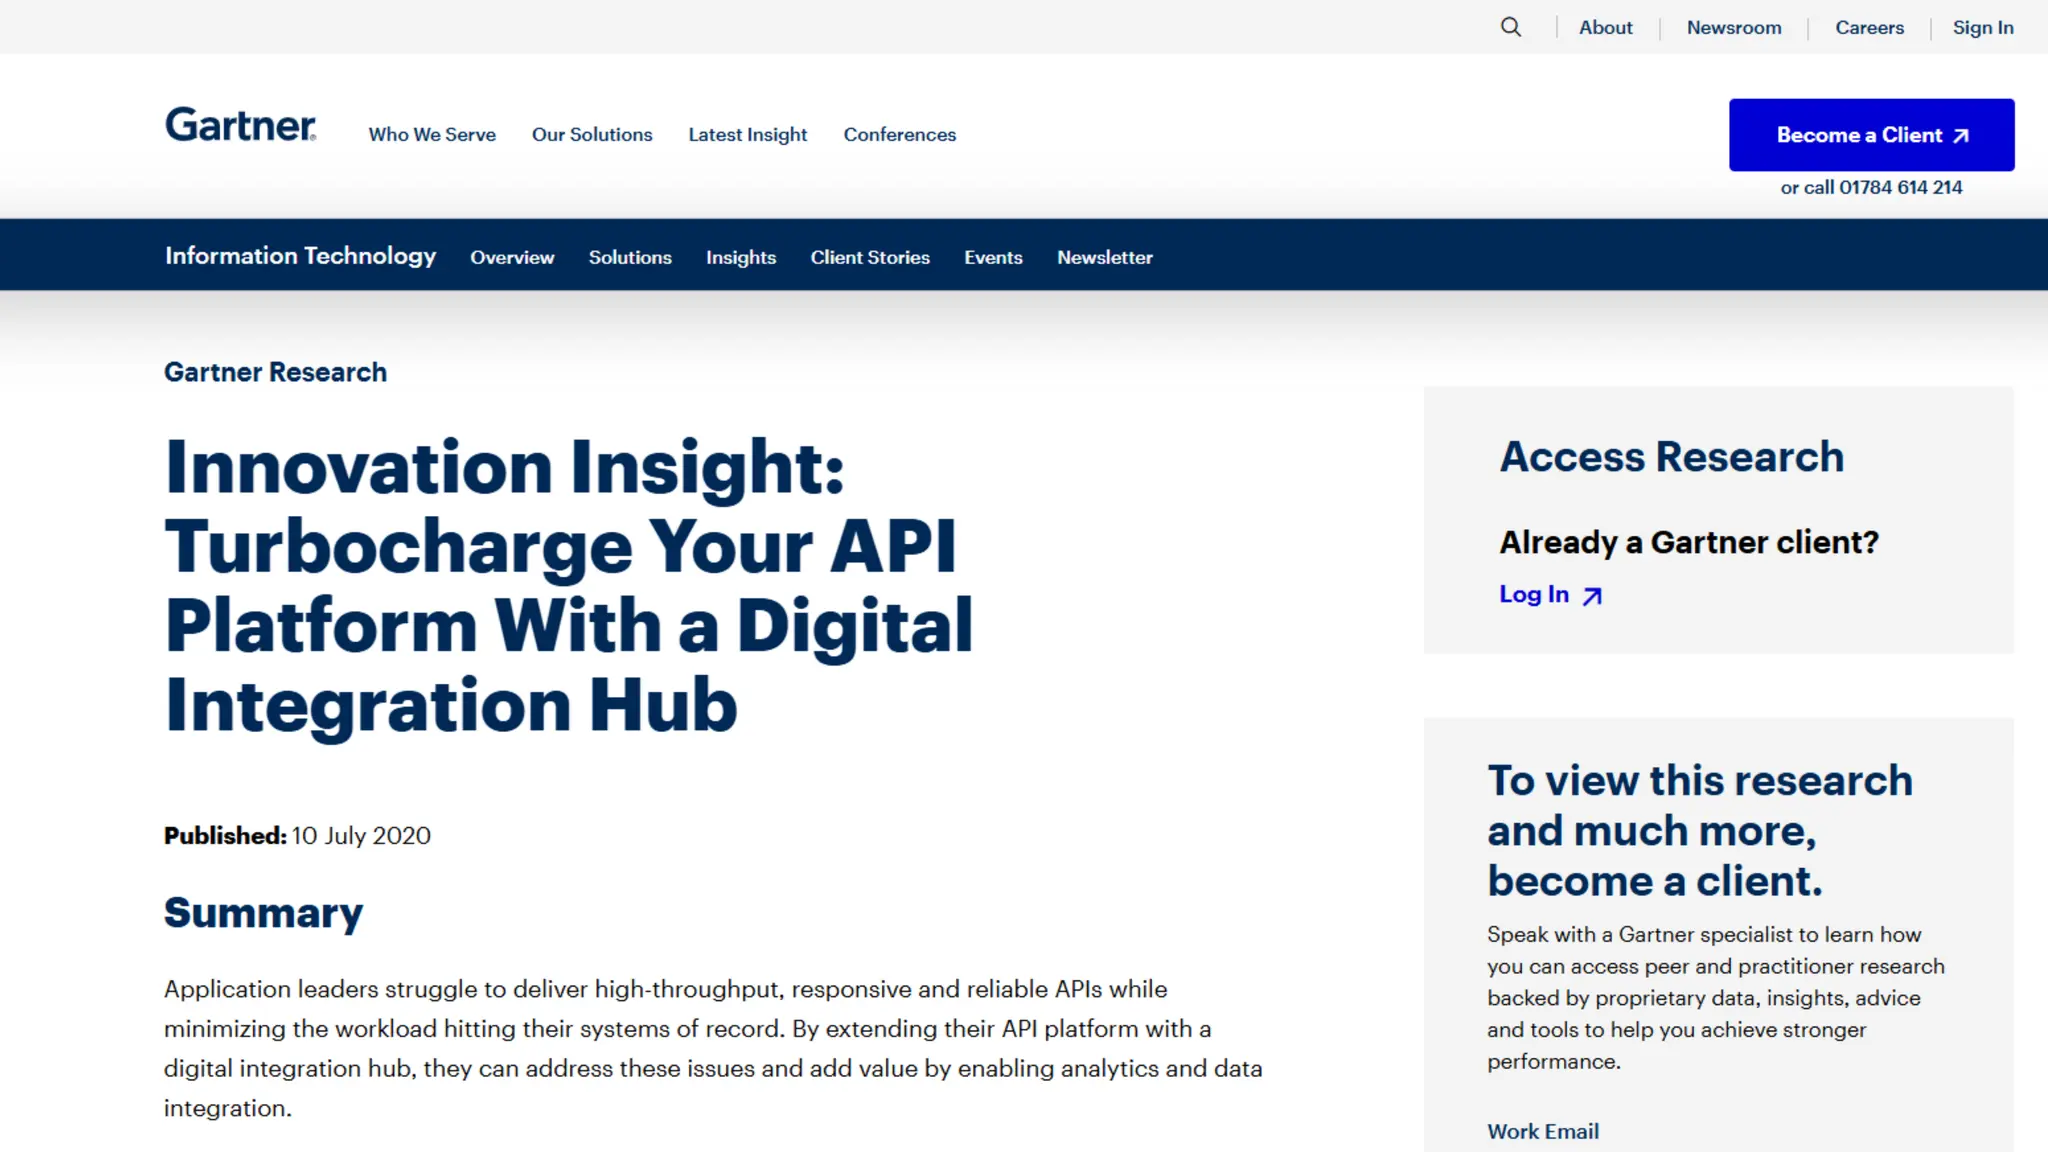Visit the Newsroom page
The height and width of the screenshot is (1152, 2048).
(x=1733, y=28)
